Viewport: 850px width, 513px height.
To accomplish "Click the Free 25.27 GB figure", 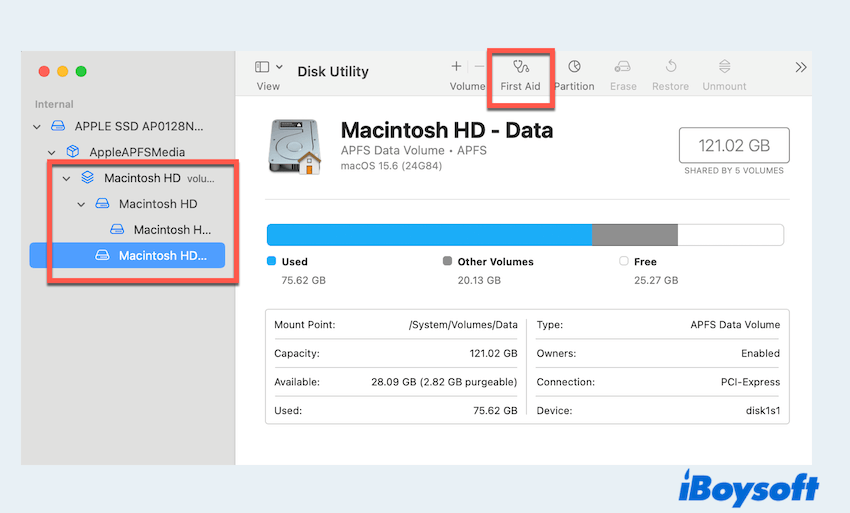I will pyautogui.click(x=656, y=280).
